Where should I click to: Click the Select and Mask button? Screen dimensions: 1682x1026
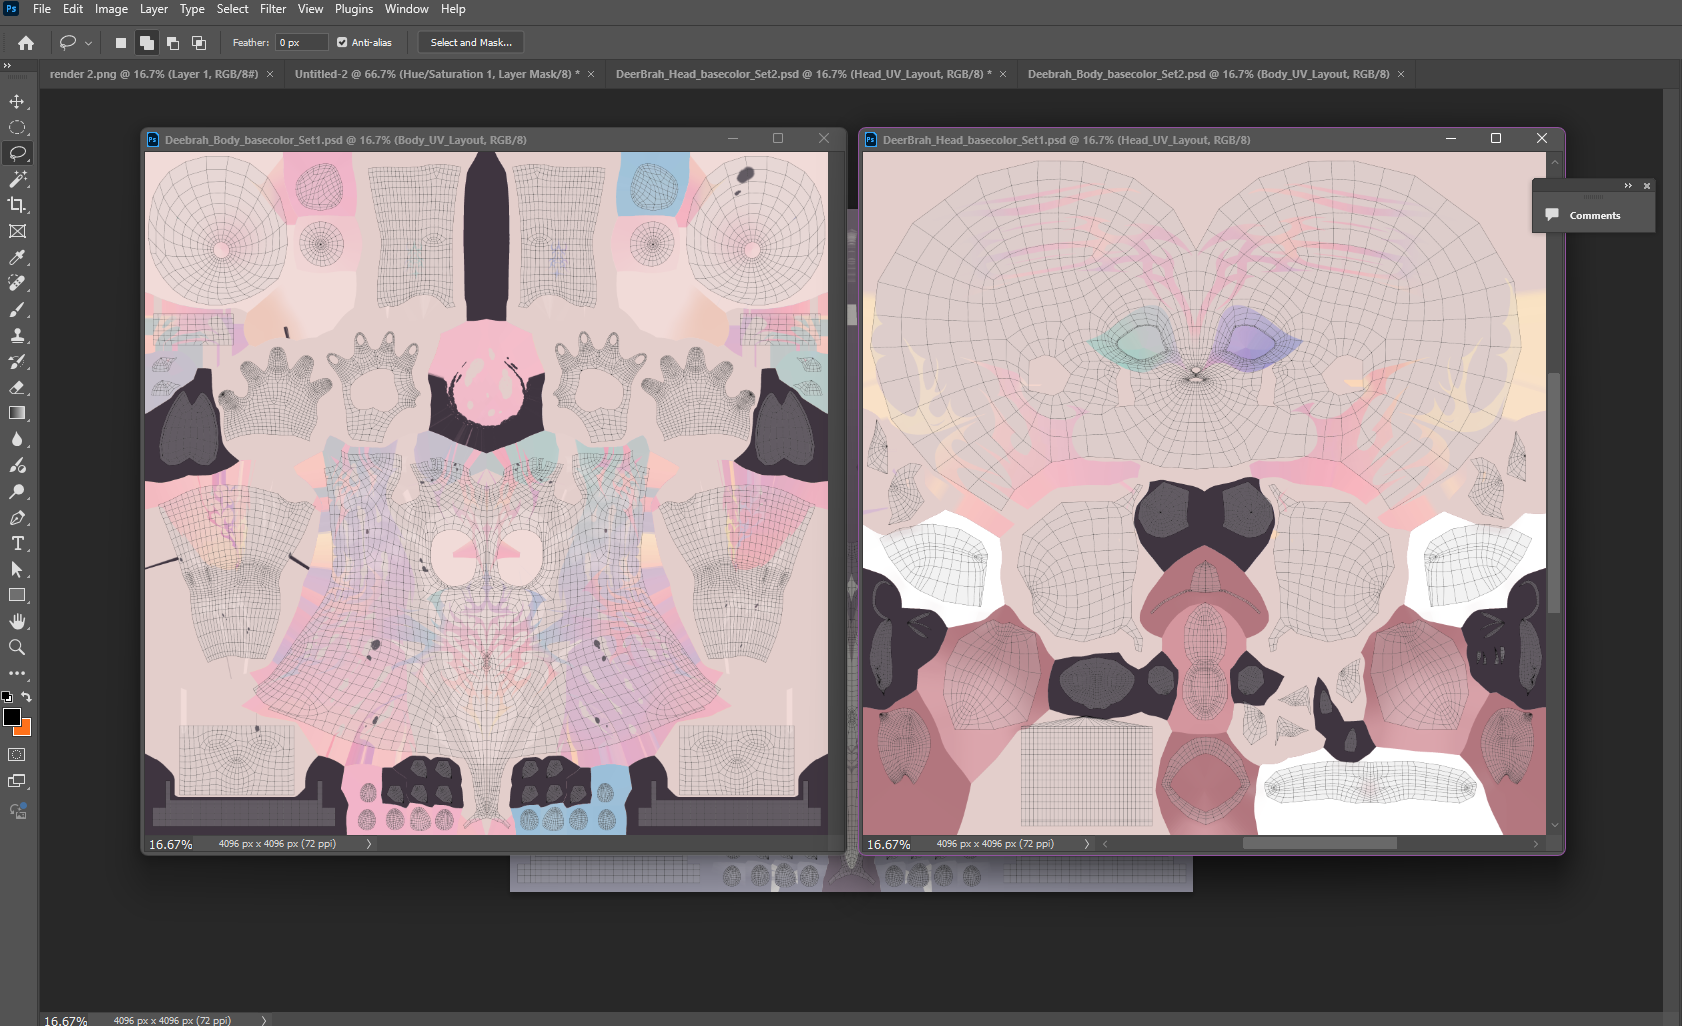click(x=471, y=42)
